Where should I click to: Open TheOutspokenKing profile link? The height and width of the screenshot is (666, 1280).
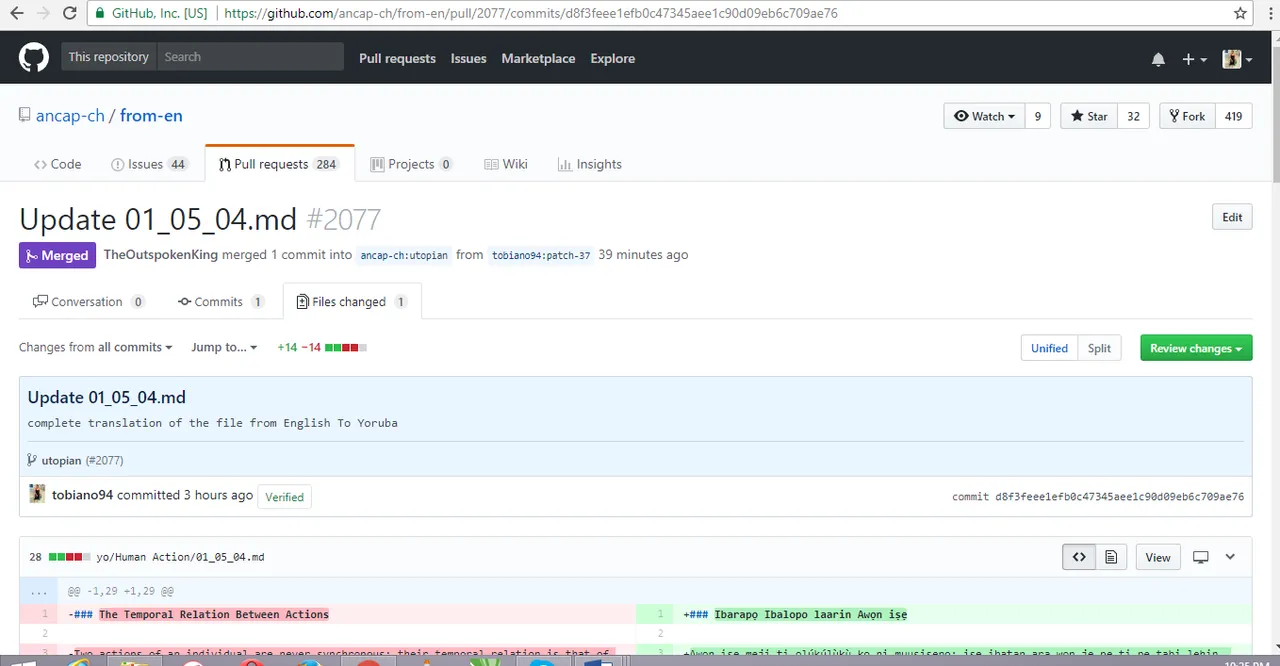pos(160,254)
